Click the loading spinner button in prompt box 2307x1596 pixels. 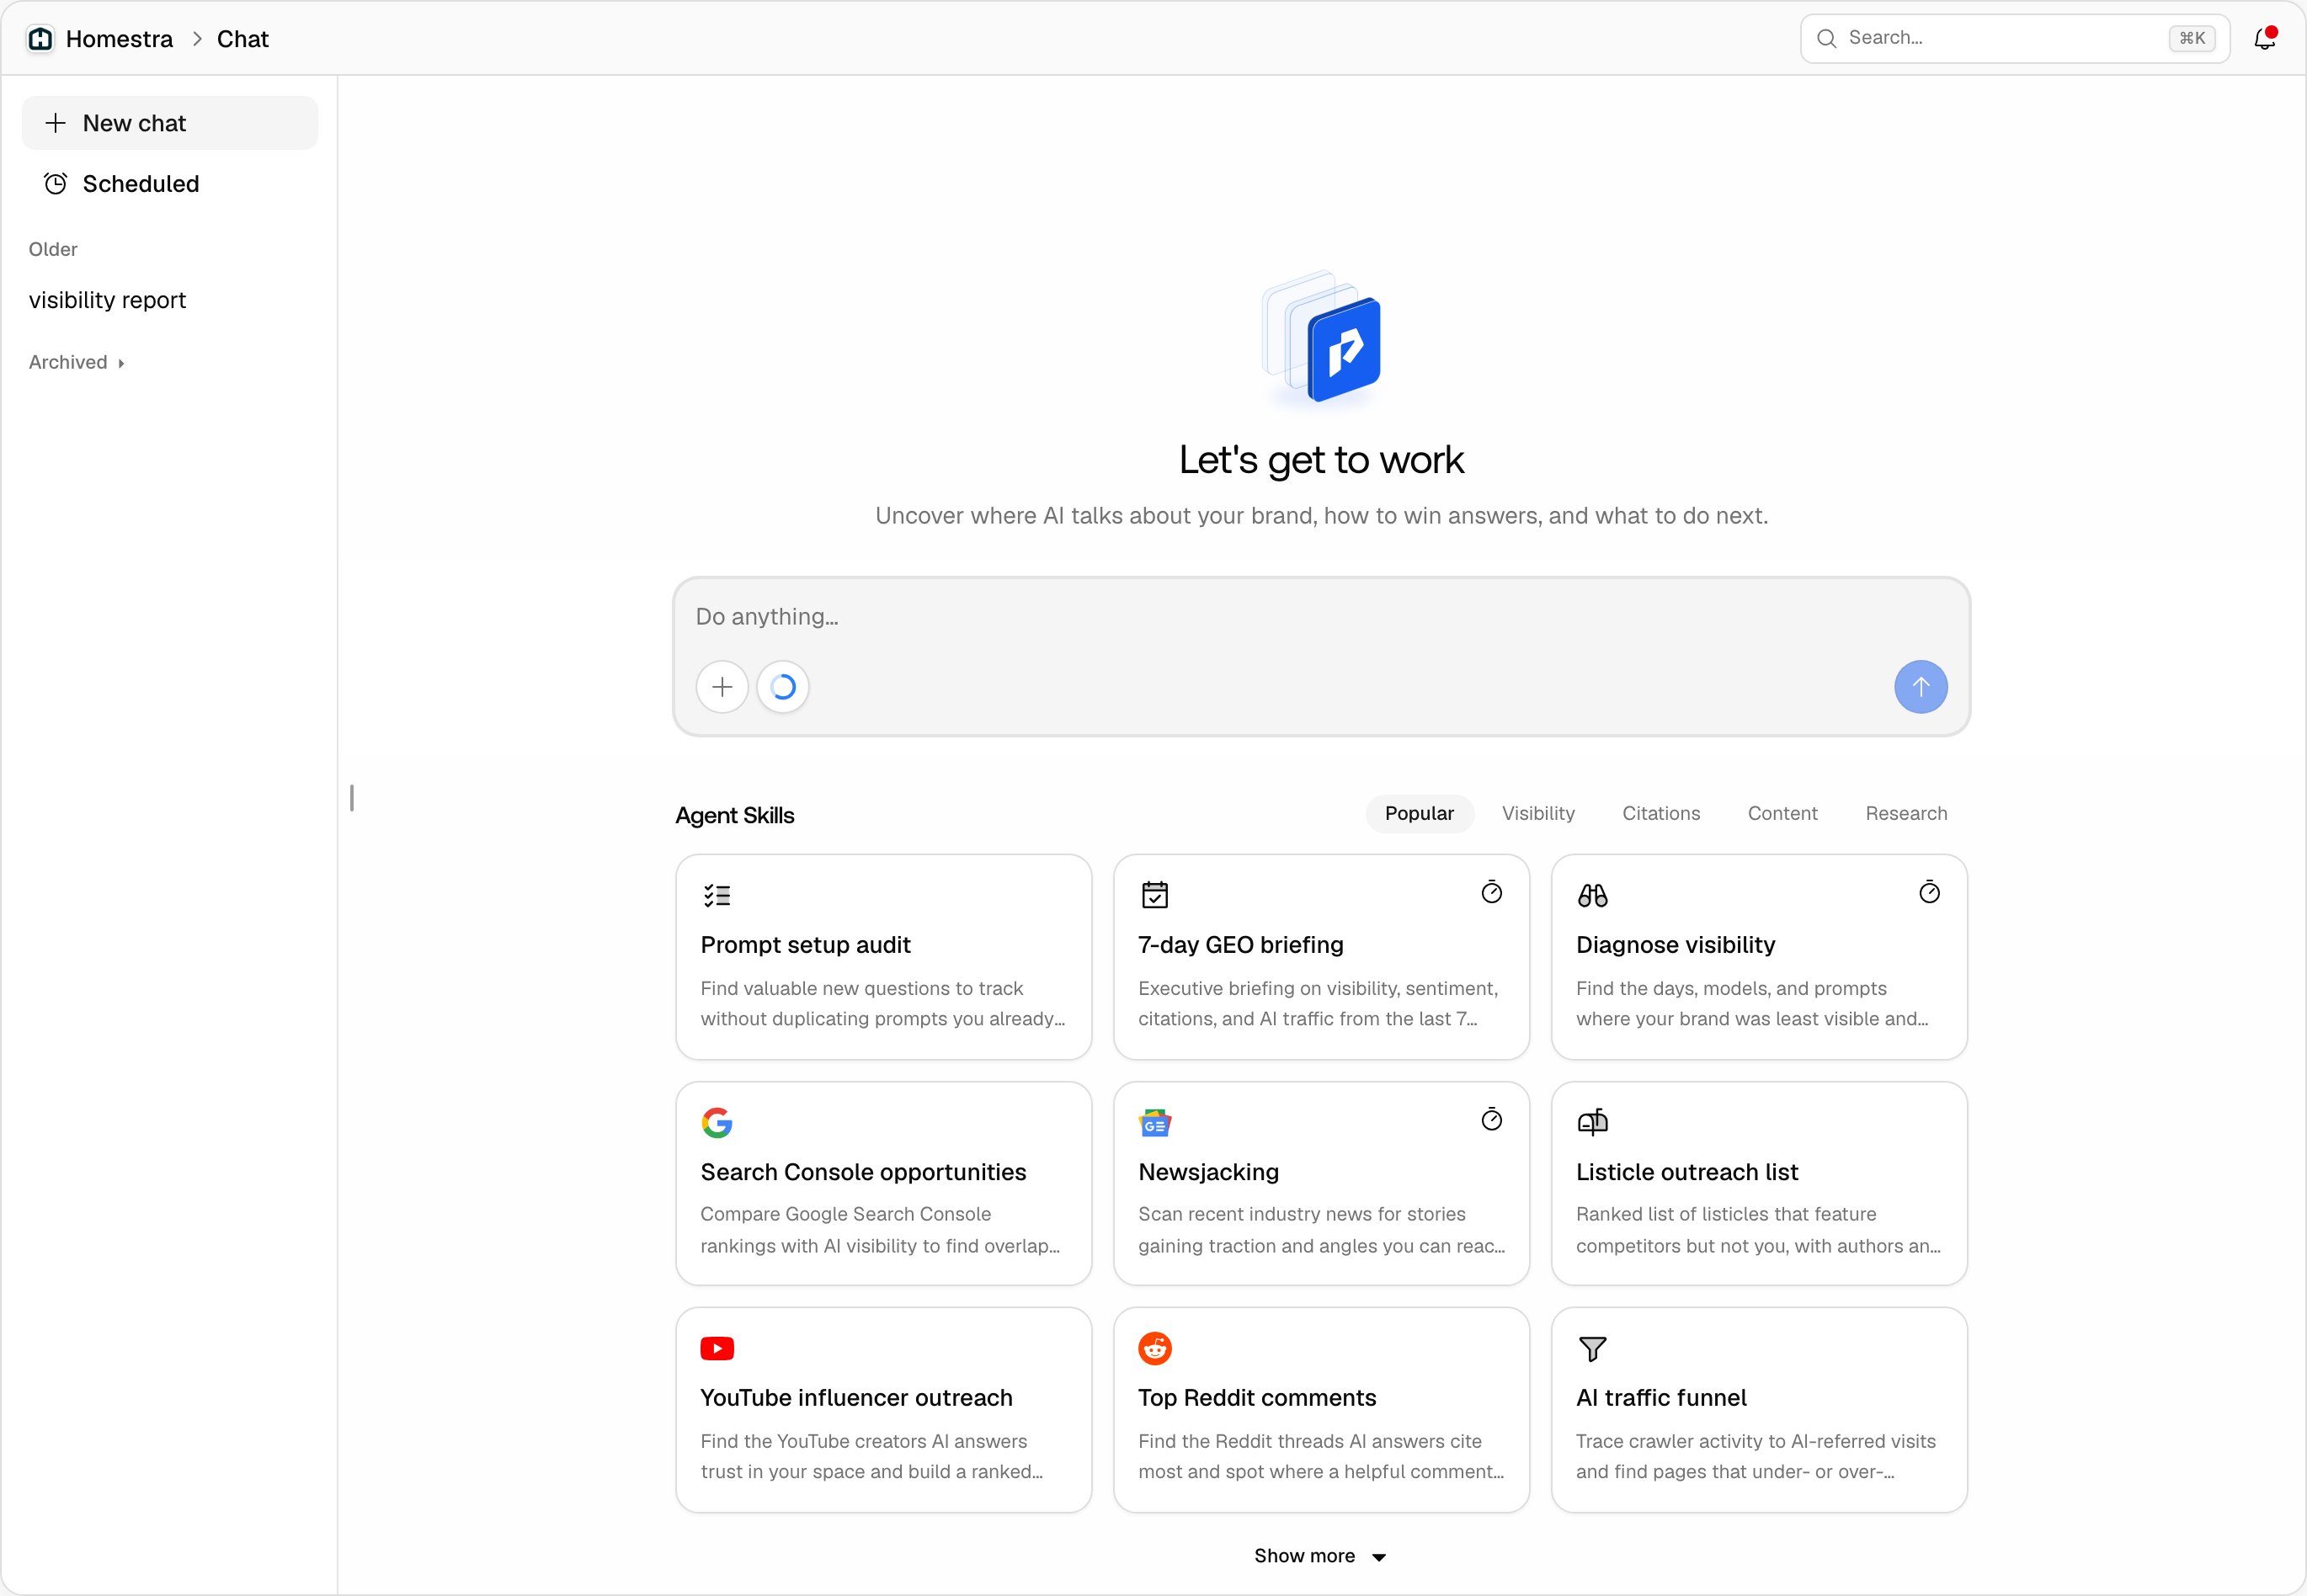(783, 687)
